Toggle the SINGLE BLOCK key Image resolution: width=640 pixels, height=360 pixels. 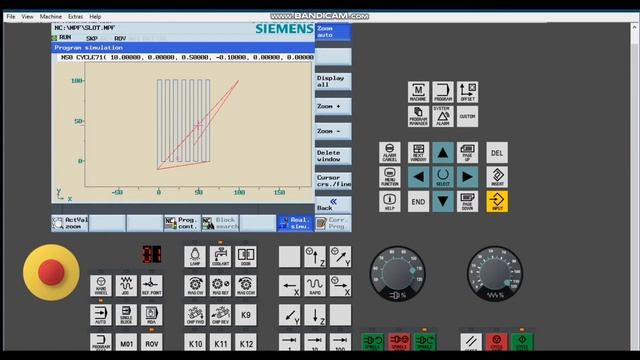pyautogui.click(x=126, y=315)
